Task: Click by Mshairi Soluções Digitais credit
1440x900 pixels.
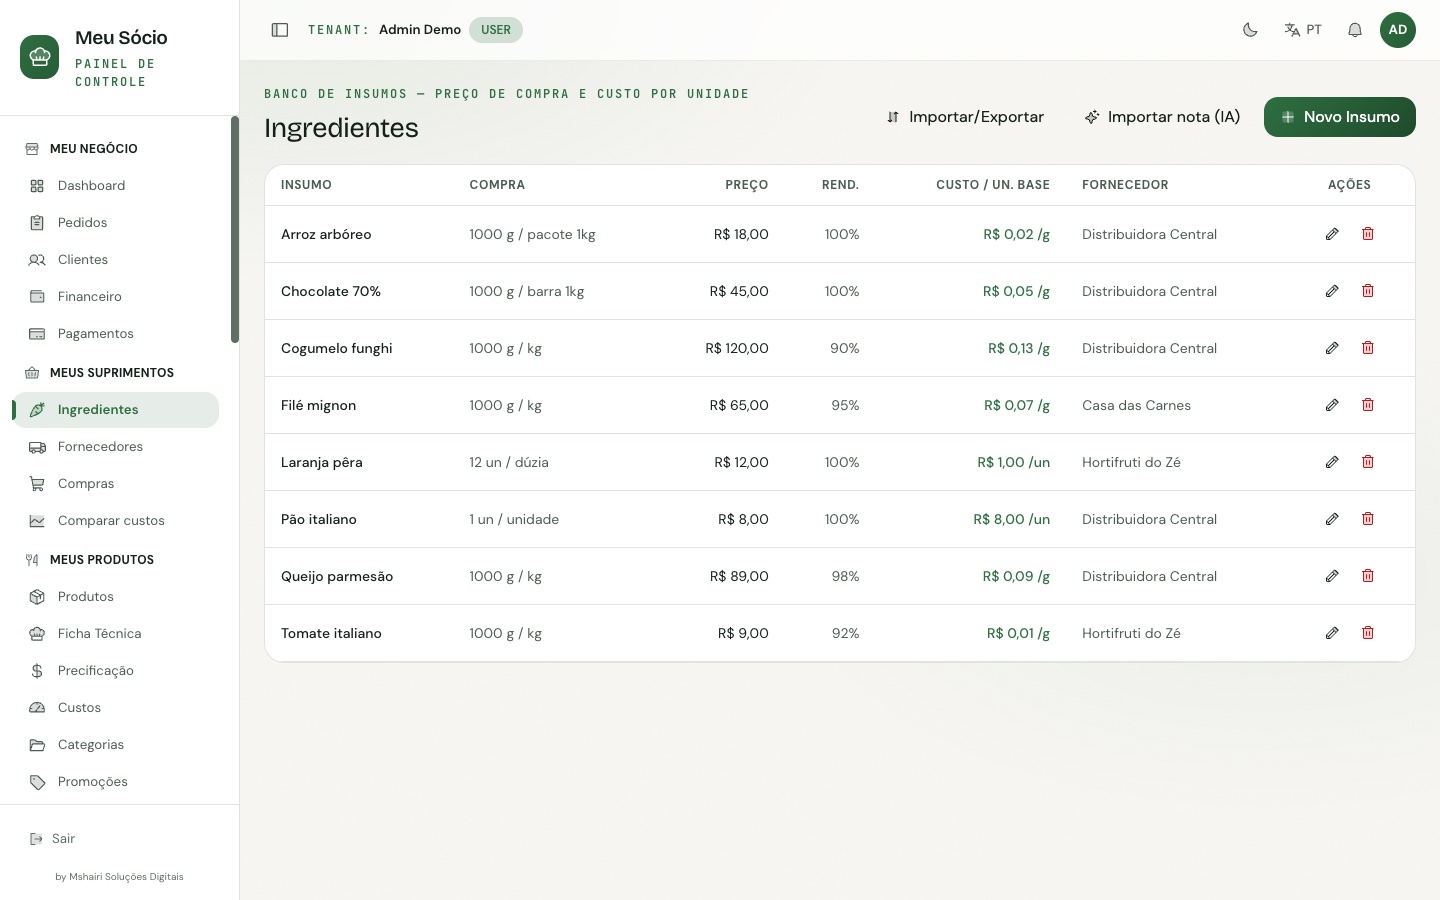Action: 119,877
